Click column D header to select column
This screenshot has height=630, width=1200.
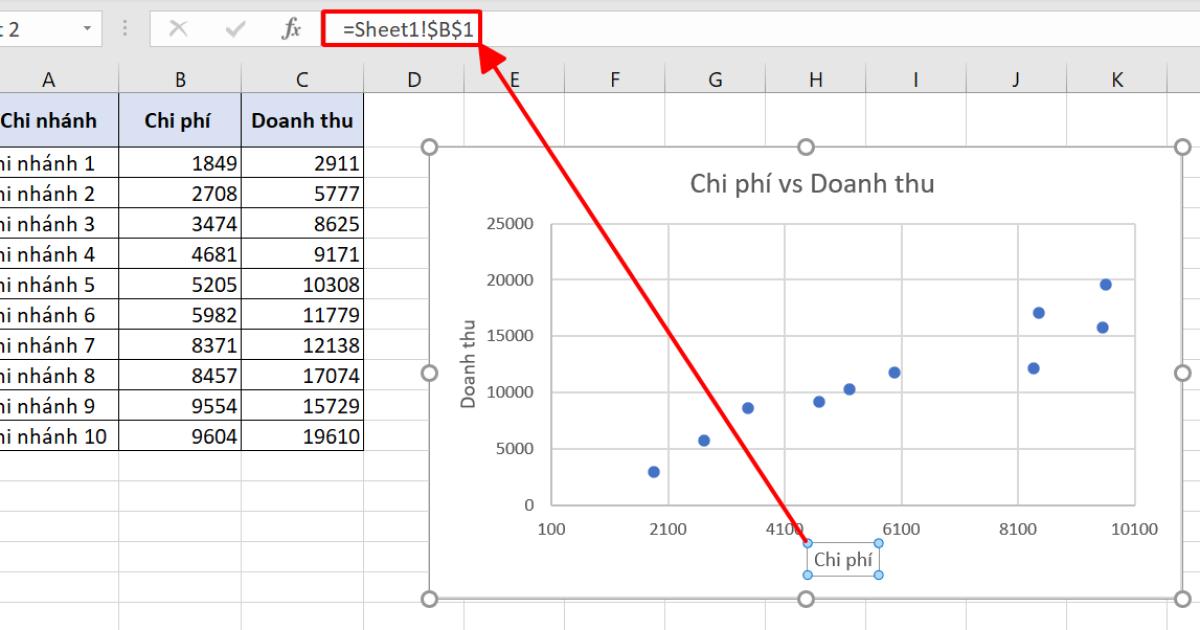tap(413, 79)
